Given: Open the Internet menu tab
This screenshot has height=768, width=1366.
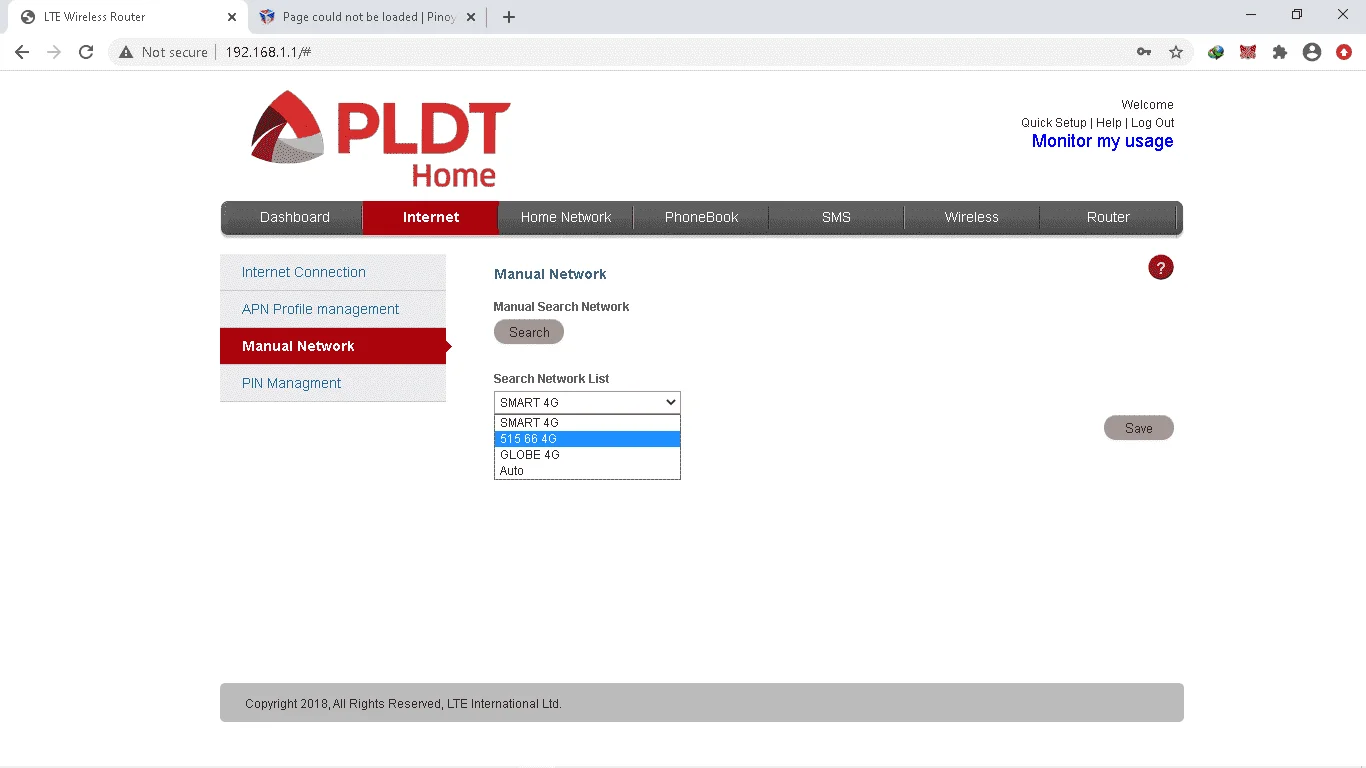Looking at the screenshot, I should [431, 217].
